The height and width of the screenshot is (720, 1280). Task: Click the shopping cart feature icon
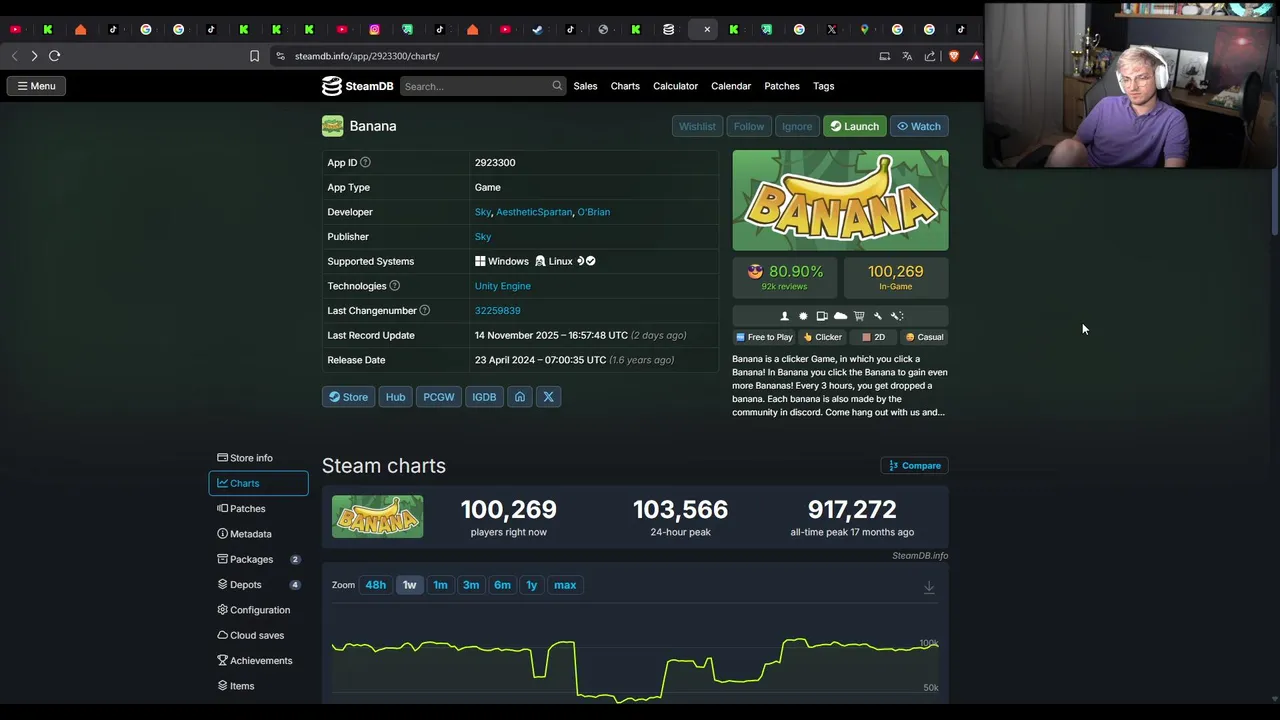point(859,316)
